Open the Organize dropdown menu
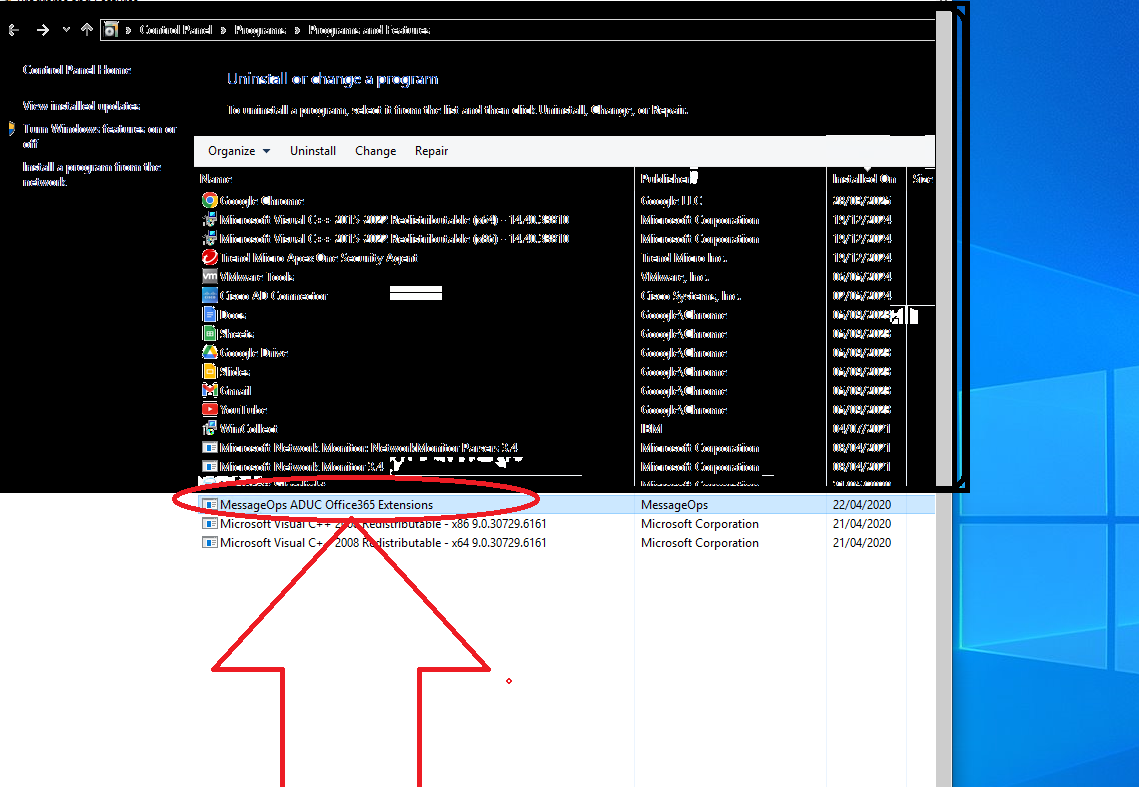This screenshot has width=1139, height=787. pyautogui.click(x=239, y=151)
